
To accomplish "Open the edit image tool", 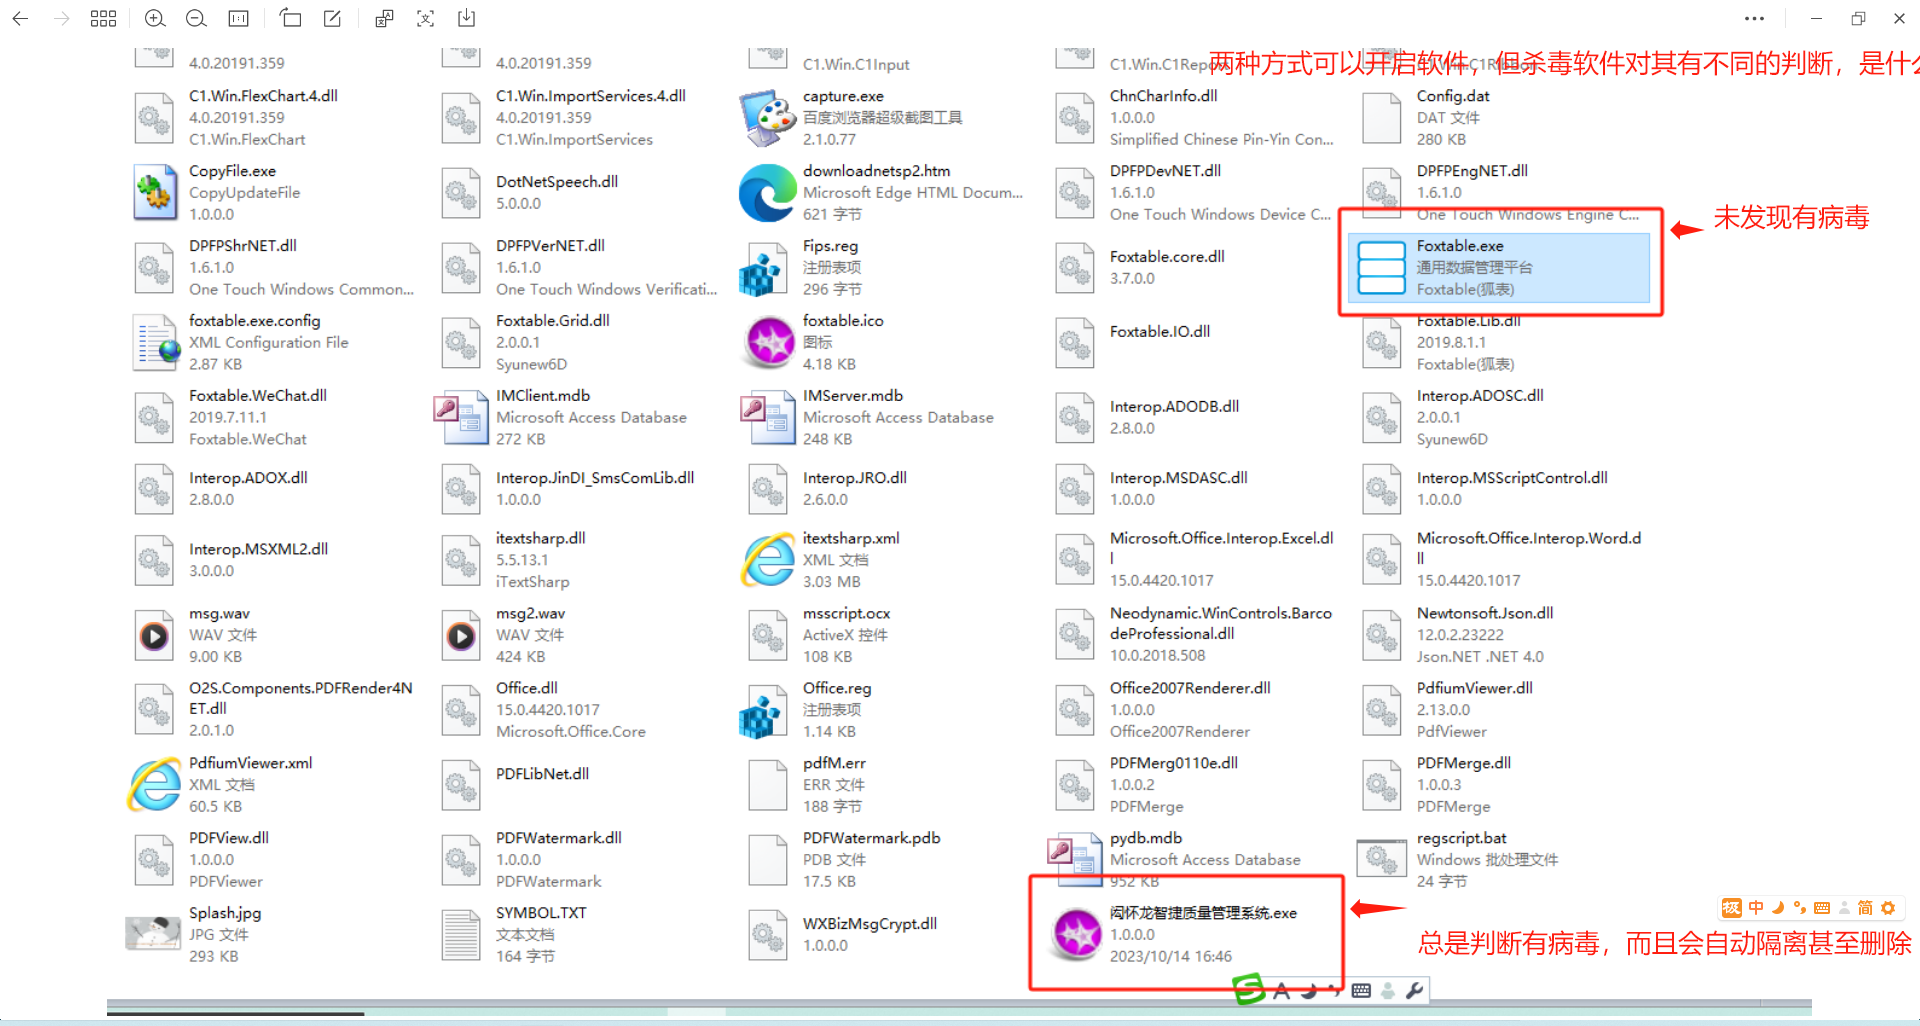I will [332, 18].
